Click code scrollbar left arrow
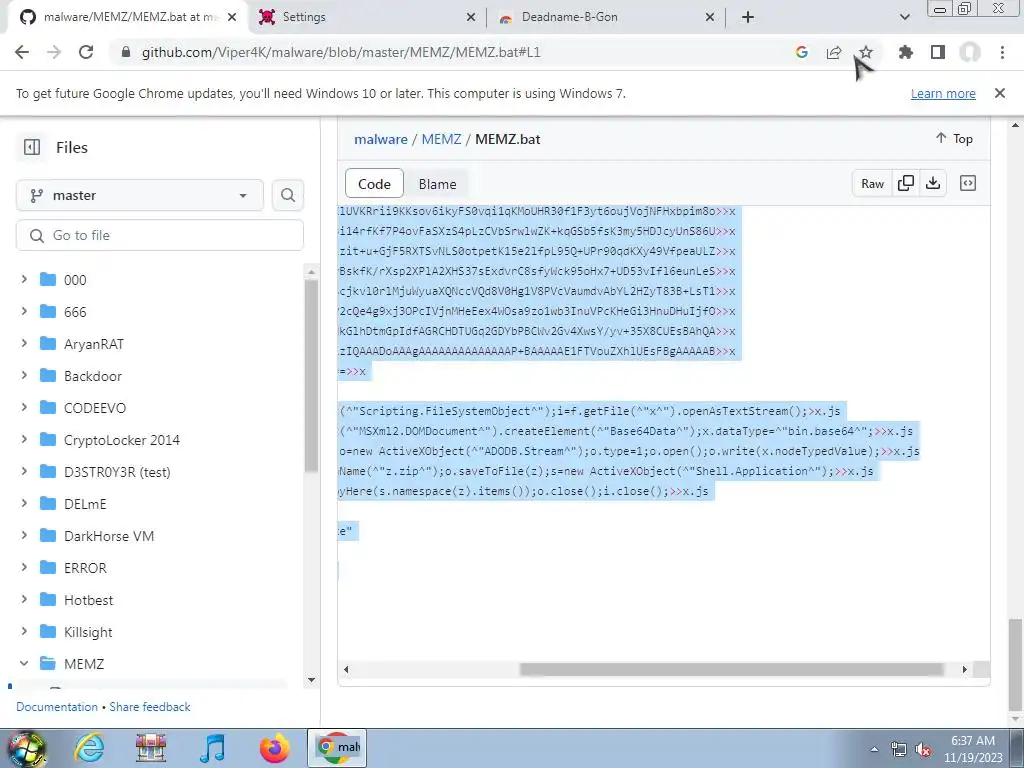Image resolution: width=1024 pixels, height=768 pixels. (x=346, y=669)
